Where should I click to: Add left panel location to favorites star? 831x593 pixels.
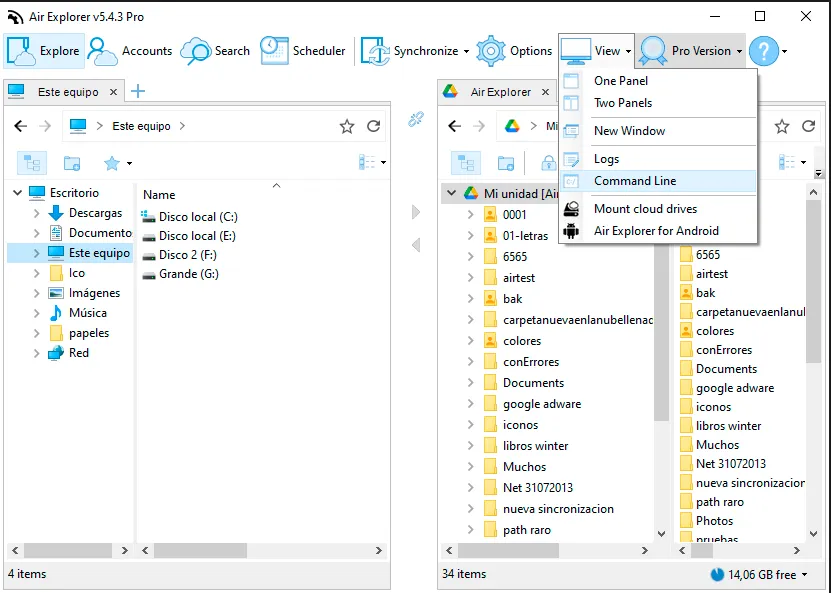coord(347,126)
